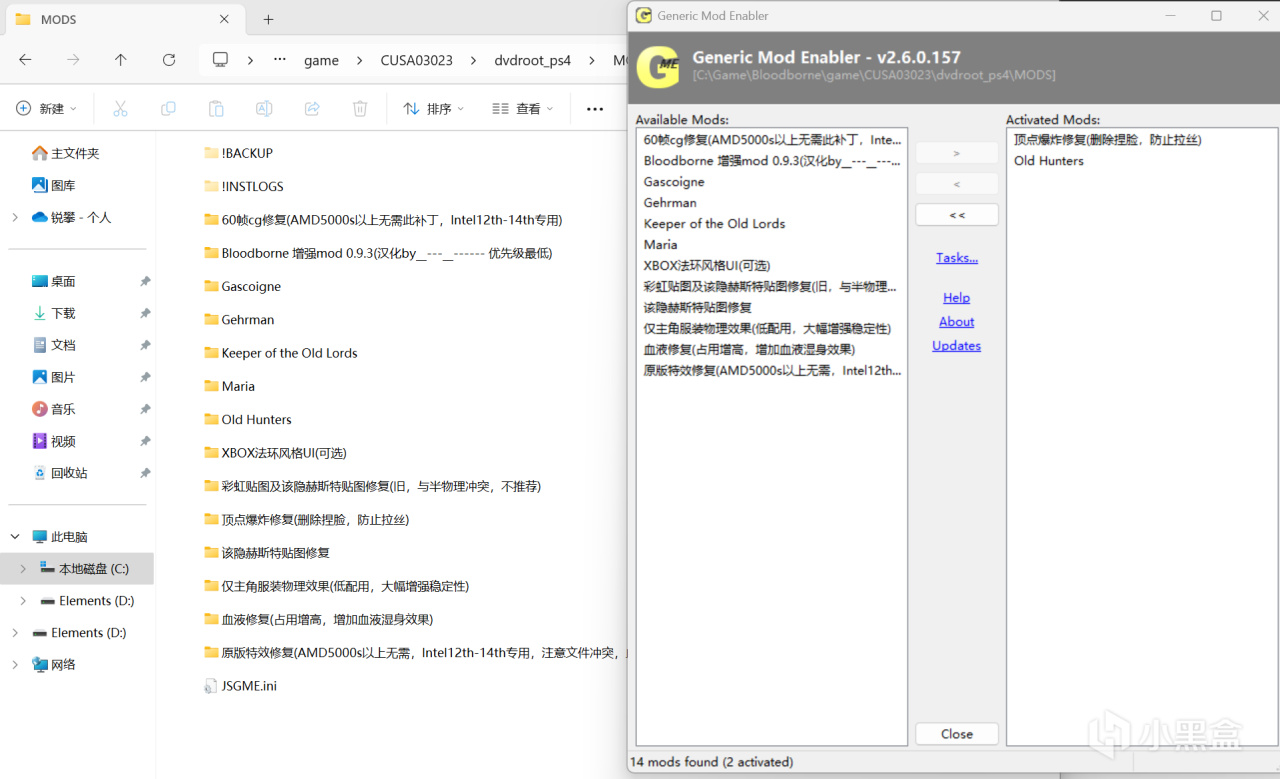Select the Gascoigne folder in Explorer

(242, 286)
